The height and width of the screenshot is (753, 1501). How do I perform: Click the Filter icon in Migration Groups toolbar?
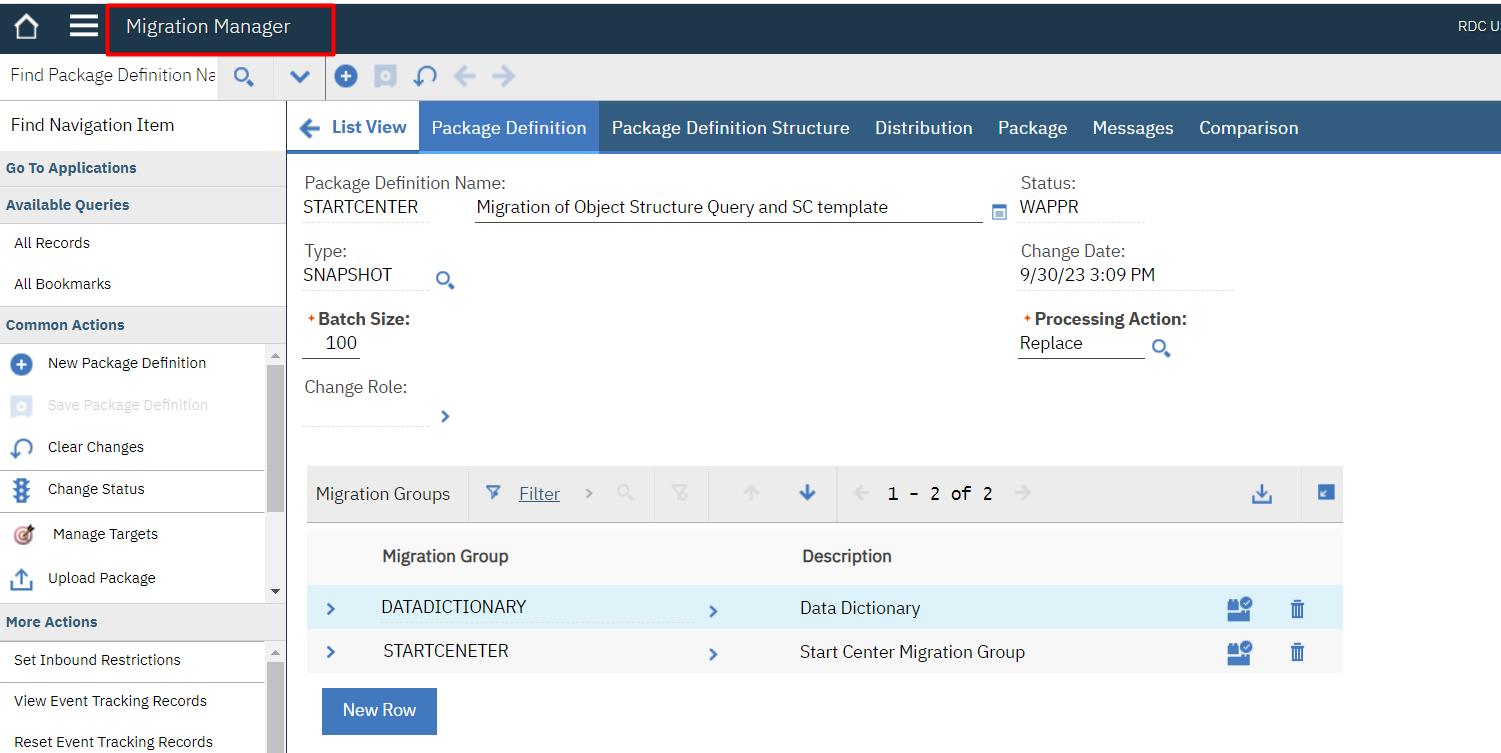[493, 493]
